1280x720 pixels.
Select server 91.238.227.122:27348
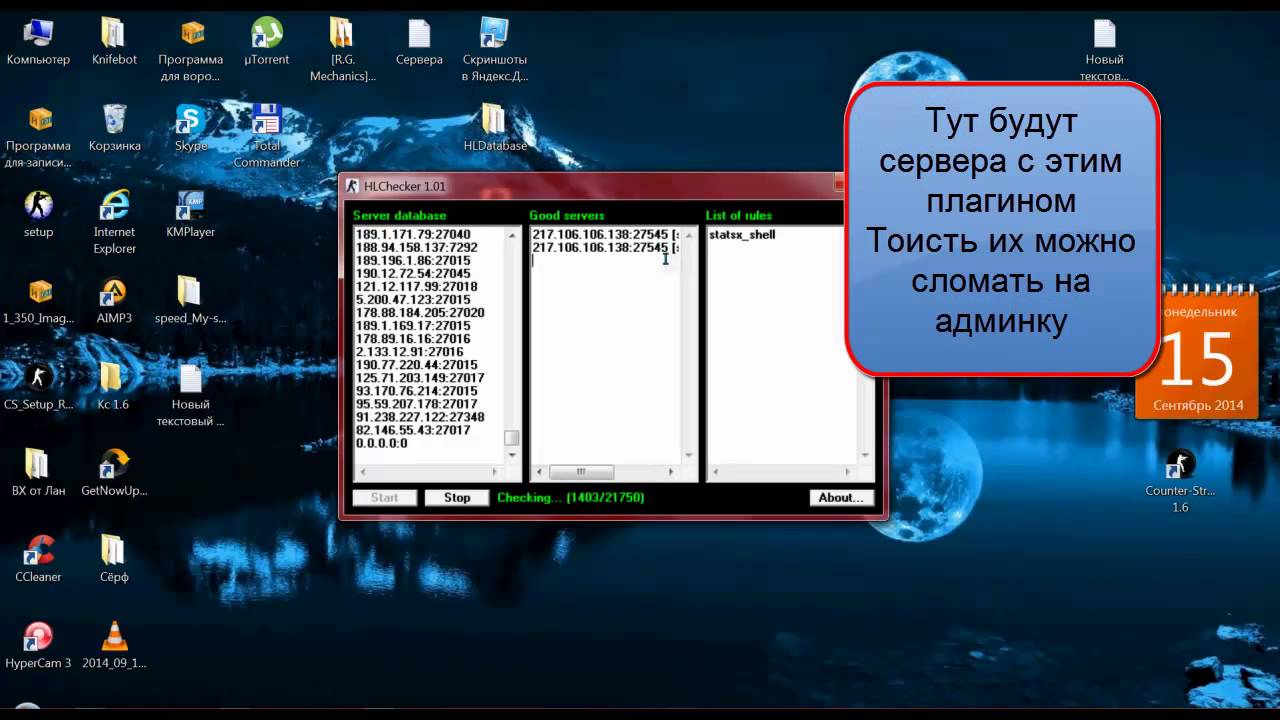point(420,417)
